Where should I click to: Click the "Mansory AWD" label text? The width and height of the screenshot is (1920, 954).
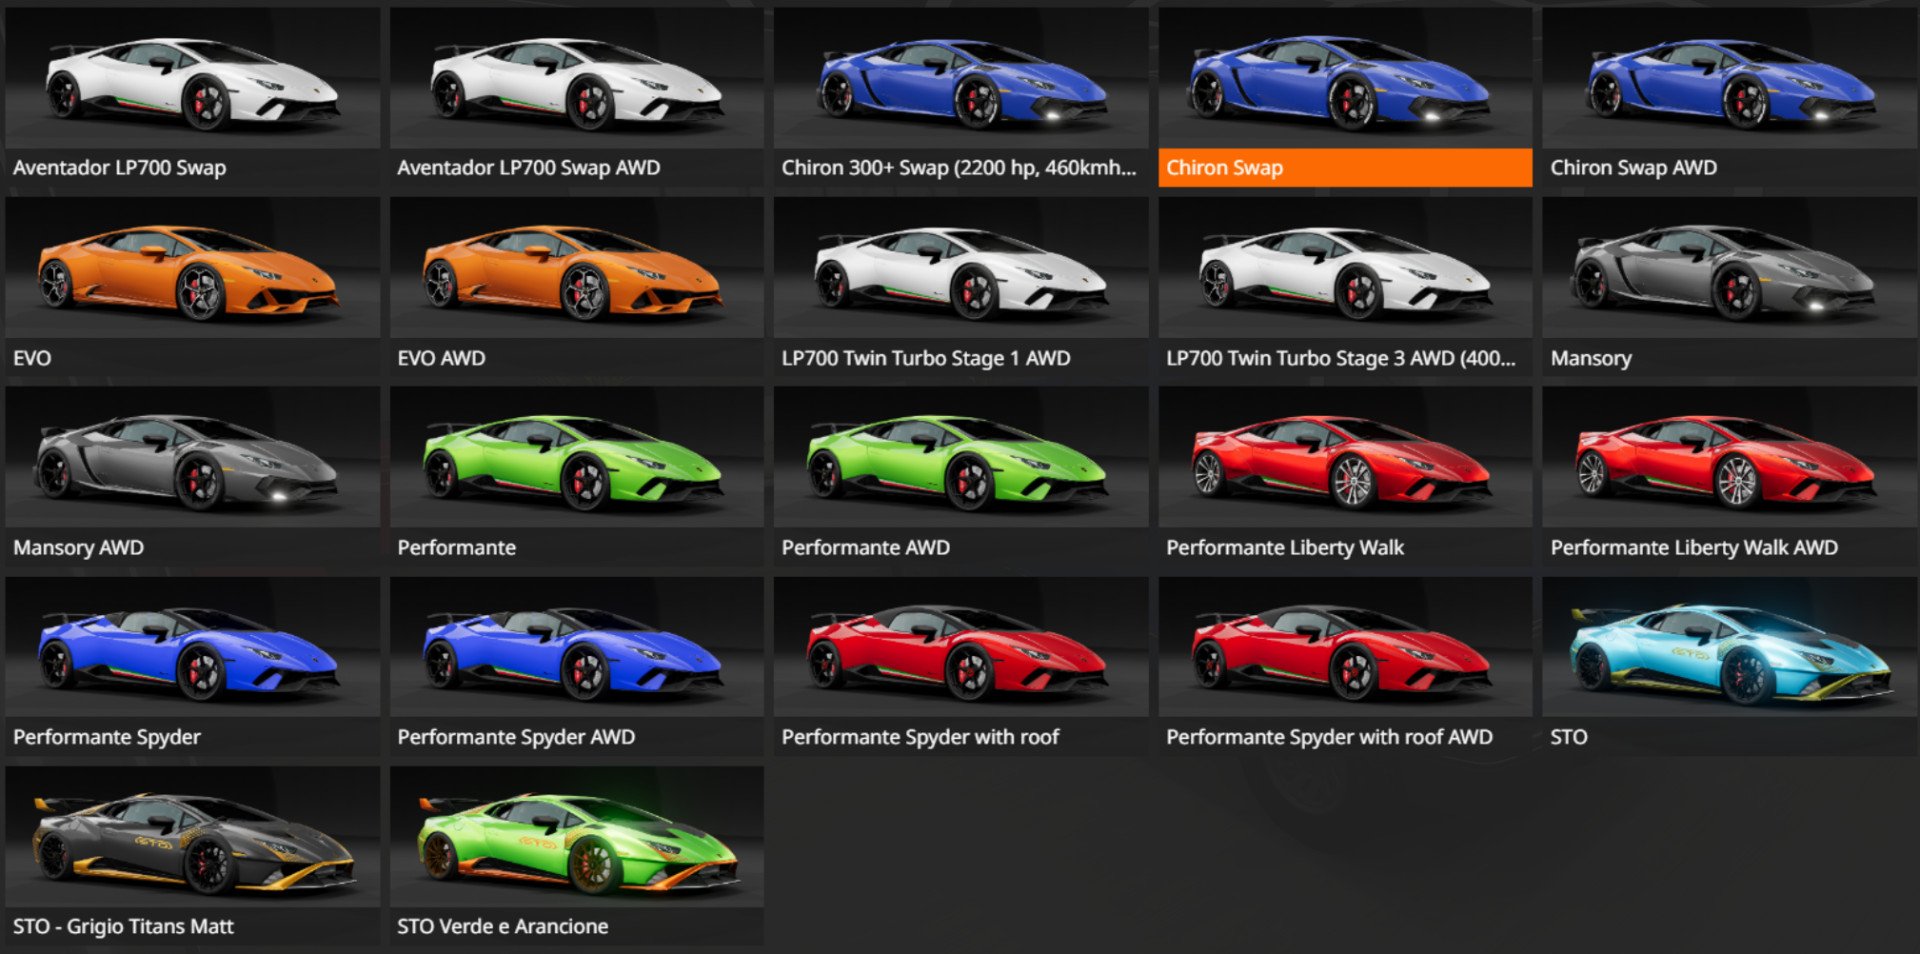click(78, 548)
